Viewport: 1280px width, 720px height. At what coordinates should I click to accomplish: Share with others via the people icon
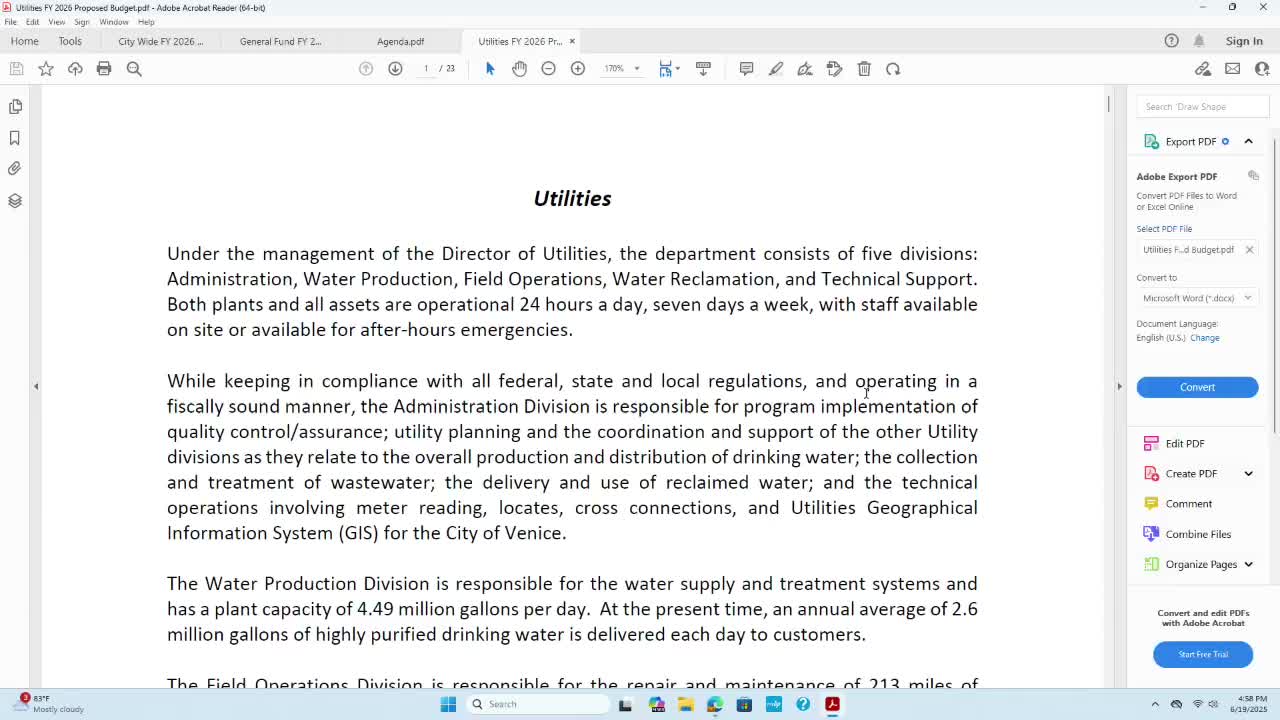(1262, 69)
